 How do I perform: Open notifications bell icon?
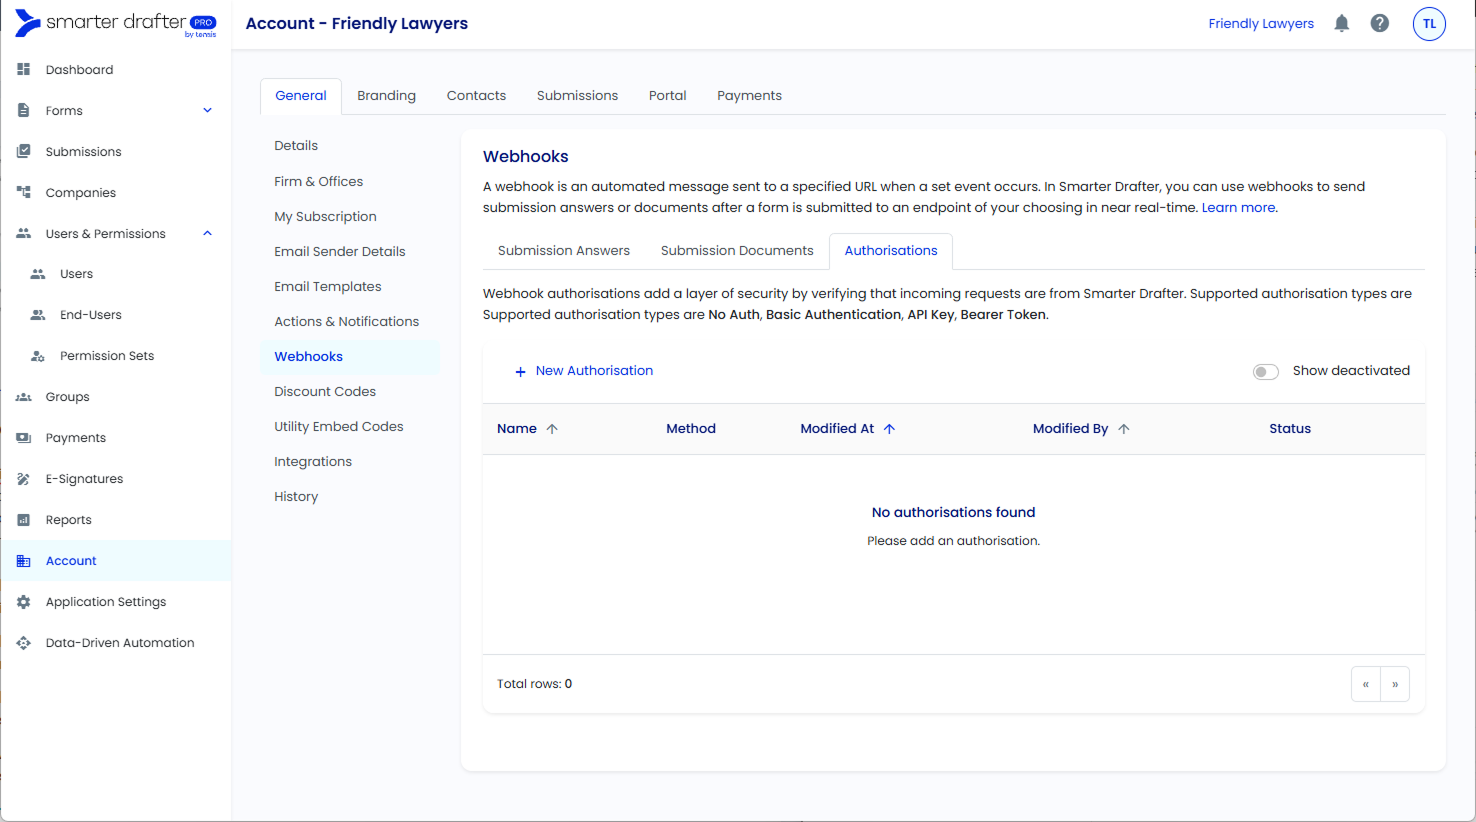point(1342,23)
